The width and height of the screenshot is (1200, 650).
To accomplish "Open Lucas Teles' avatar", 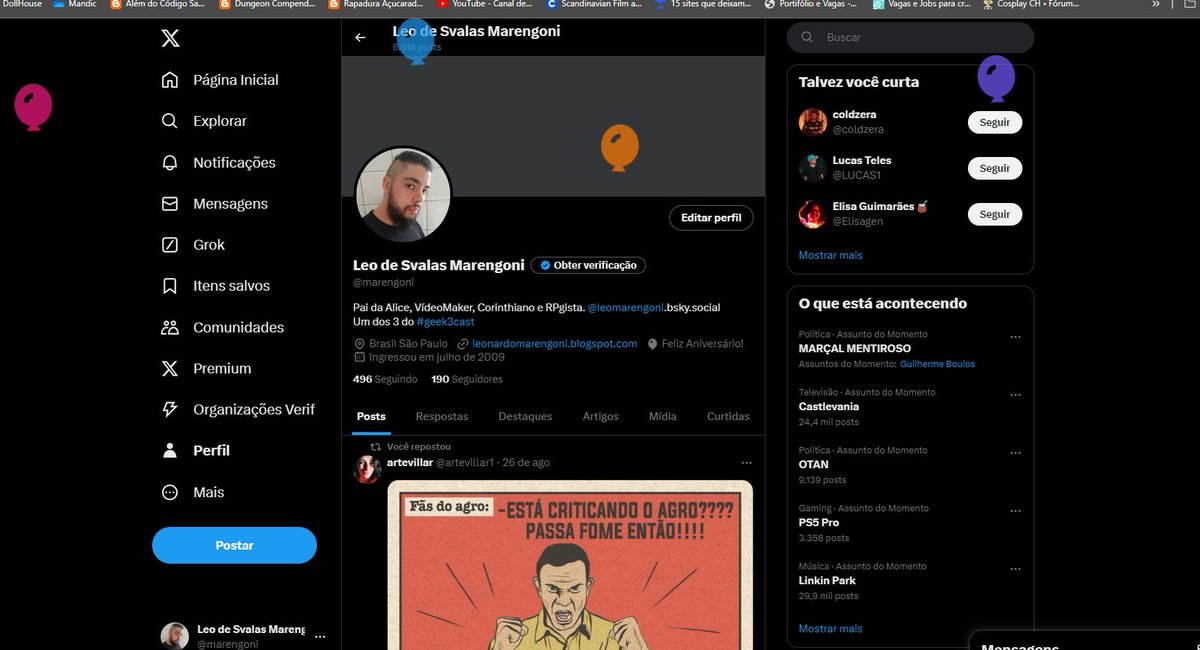I will point(812,167).
